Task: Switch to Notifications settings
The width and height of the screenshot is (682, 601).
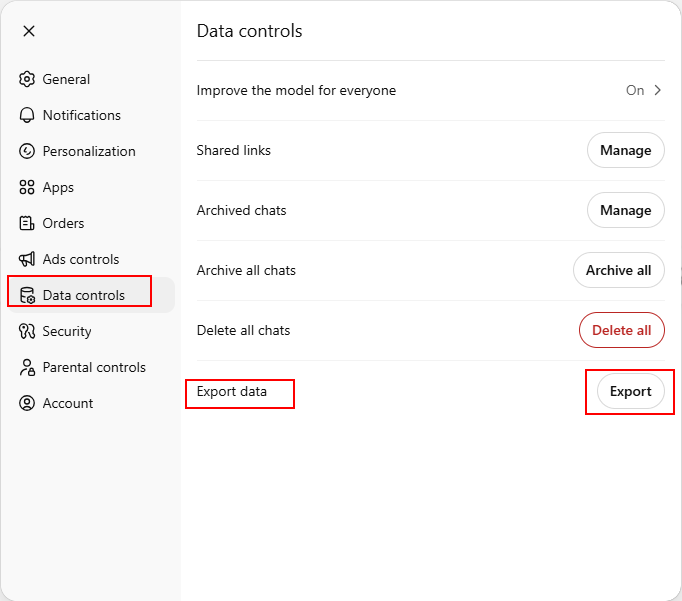Action: pos(90,115)
